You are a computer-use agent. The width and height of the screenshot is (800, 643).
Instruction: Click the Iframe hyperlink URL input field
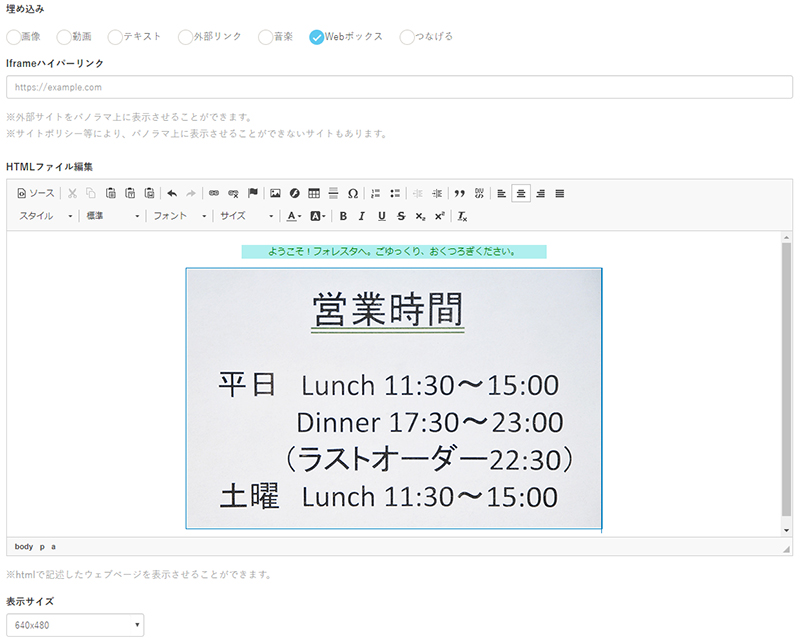(x=399, y=87)
